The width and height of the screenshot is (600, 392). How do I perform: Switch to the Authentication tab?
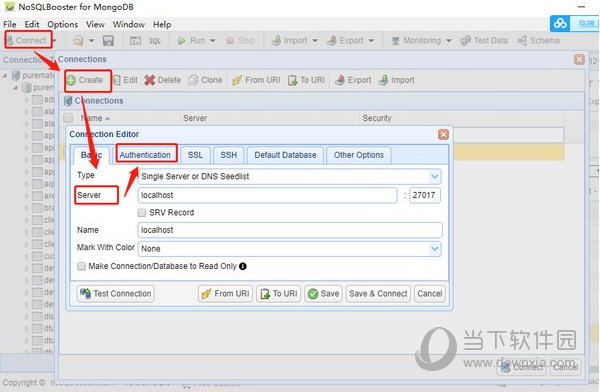tap(145, 155)
